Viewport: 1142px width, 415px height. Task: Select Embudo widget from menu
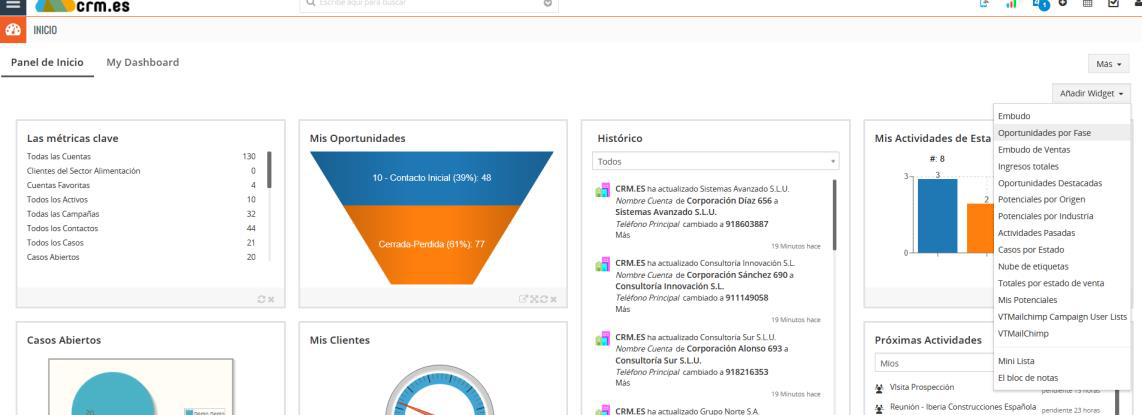pyautogui.click(x=1062, y=116)
